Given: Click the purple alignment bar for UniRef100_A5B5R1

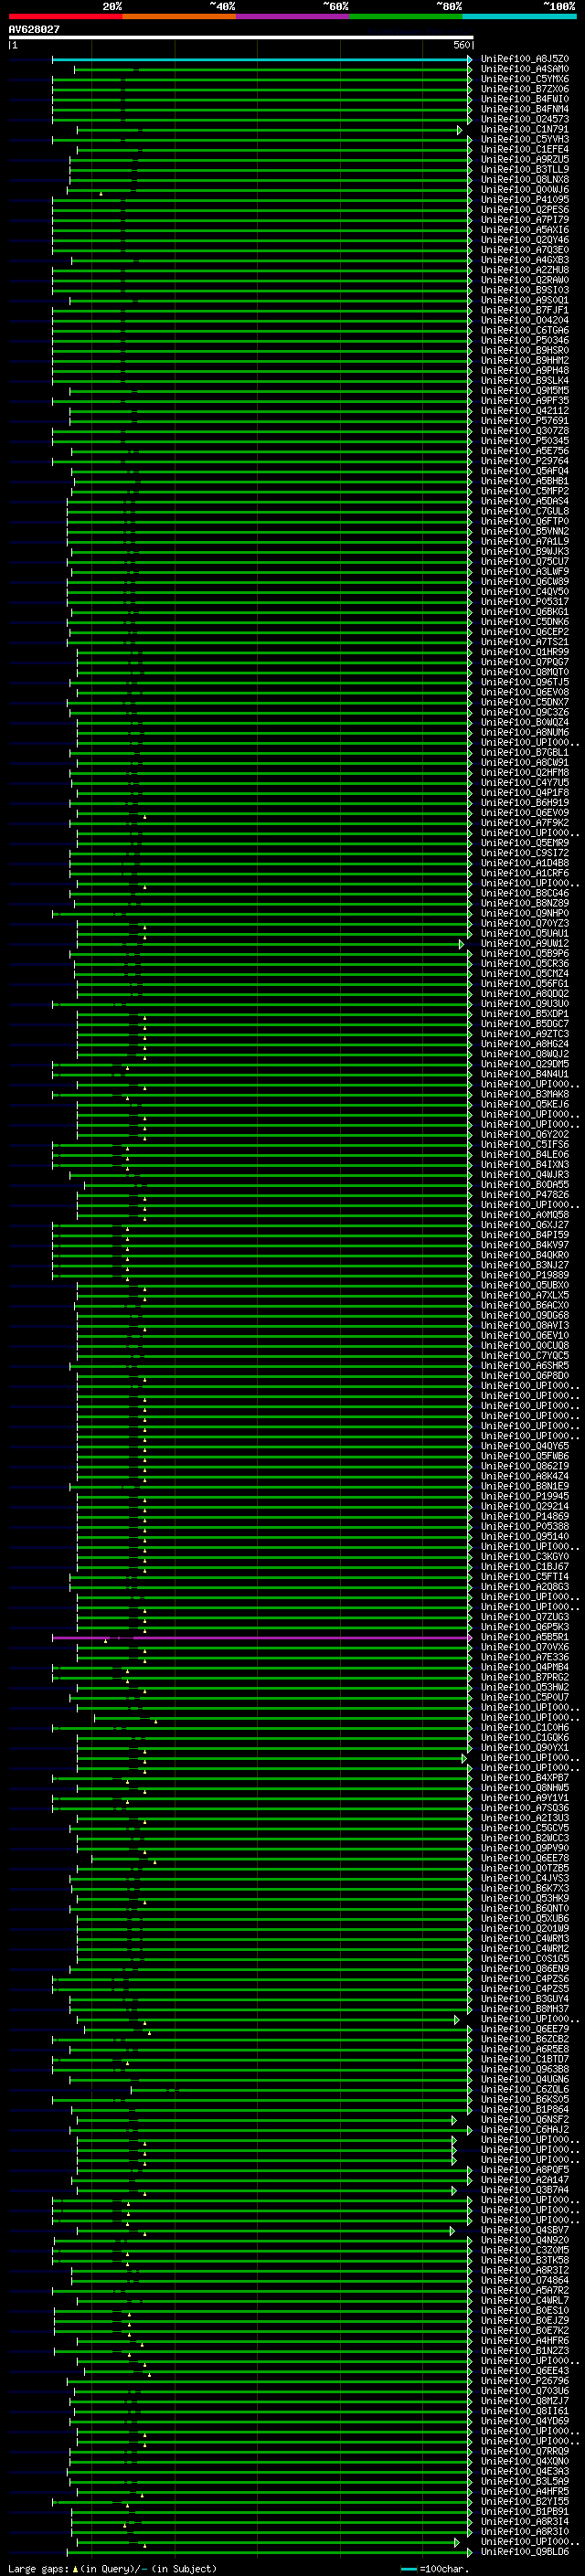Looking at the screenshot, I should tap(262, 1638).
